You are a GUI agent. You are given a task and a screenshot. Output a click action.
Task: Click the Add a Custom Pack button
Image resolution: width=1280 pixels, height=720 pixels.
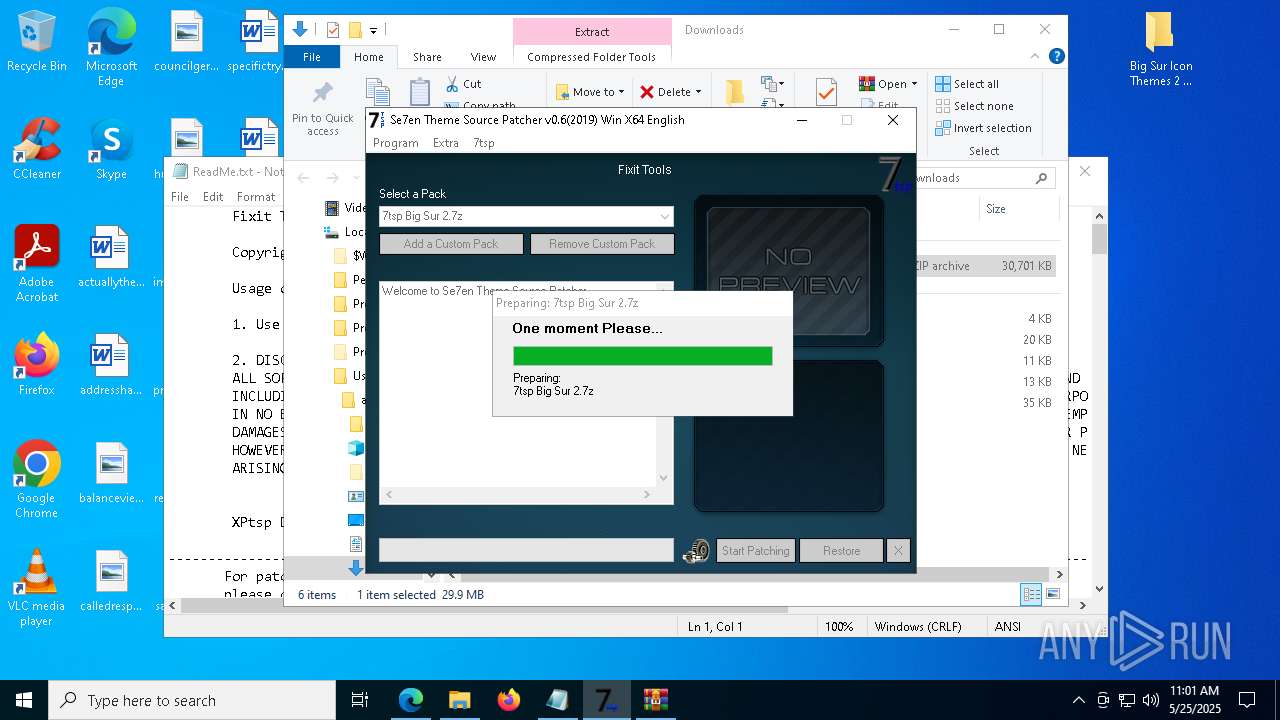click(x=451, y=244)
